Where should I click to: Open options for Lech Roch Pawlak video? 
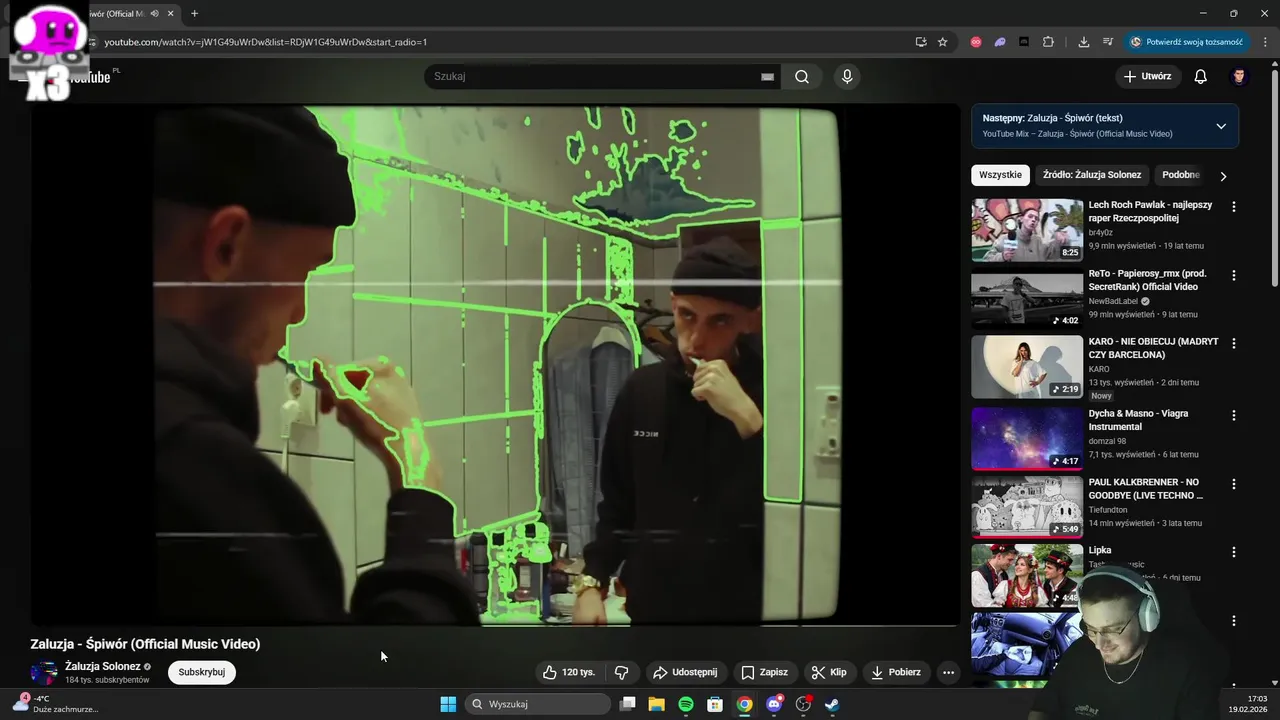click(x=1233, y=207)
